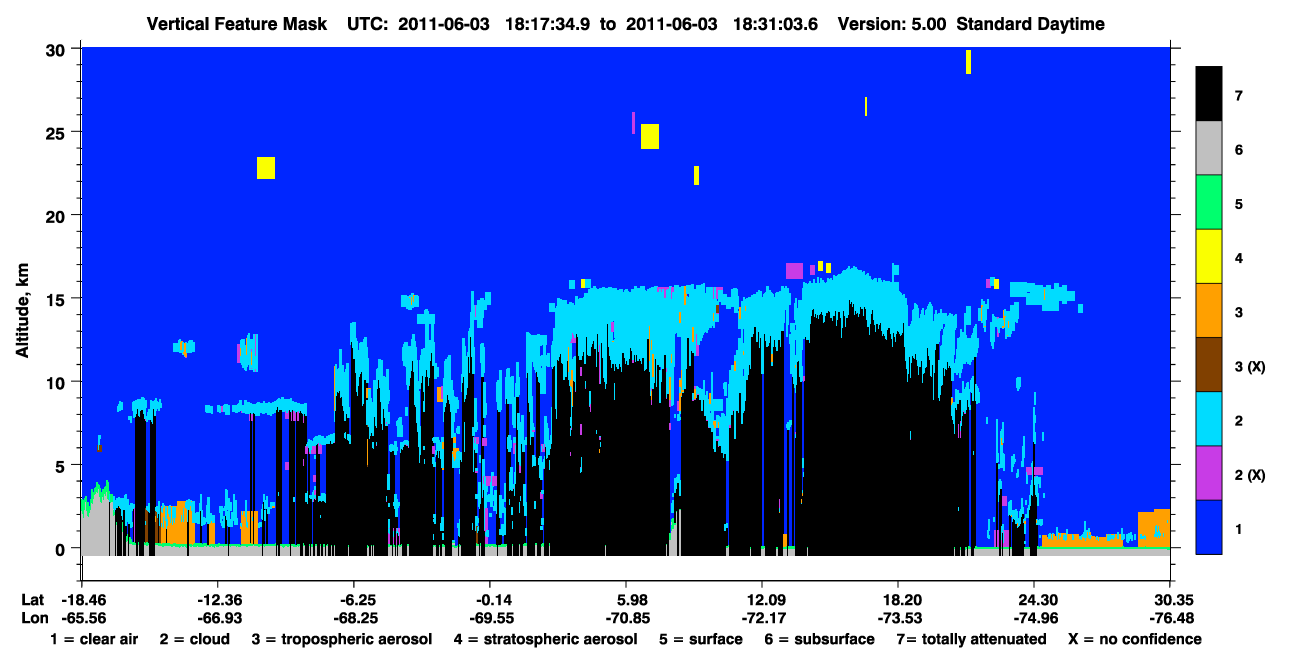1300x667 pixels.
Task: Click 'Version: 5.00' in the title
Action: 893,24
